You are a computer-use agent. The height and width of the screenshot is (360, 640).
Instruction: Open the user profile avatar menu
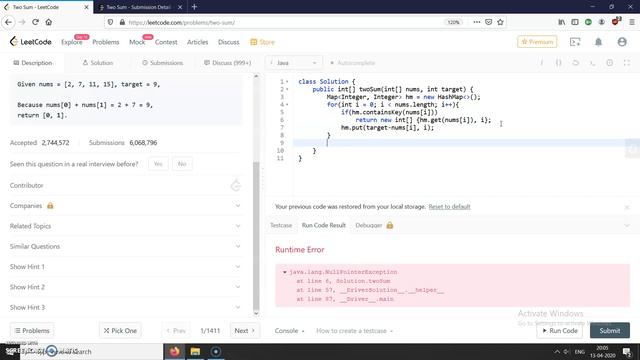[622, 42]
